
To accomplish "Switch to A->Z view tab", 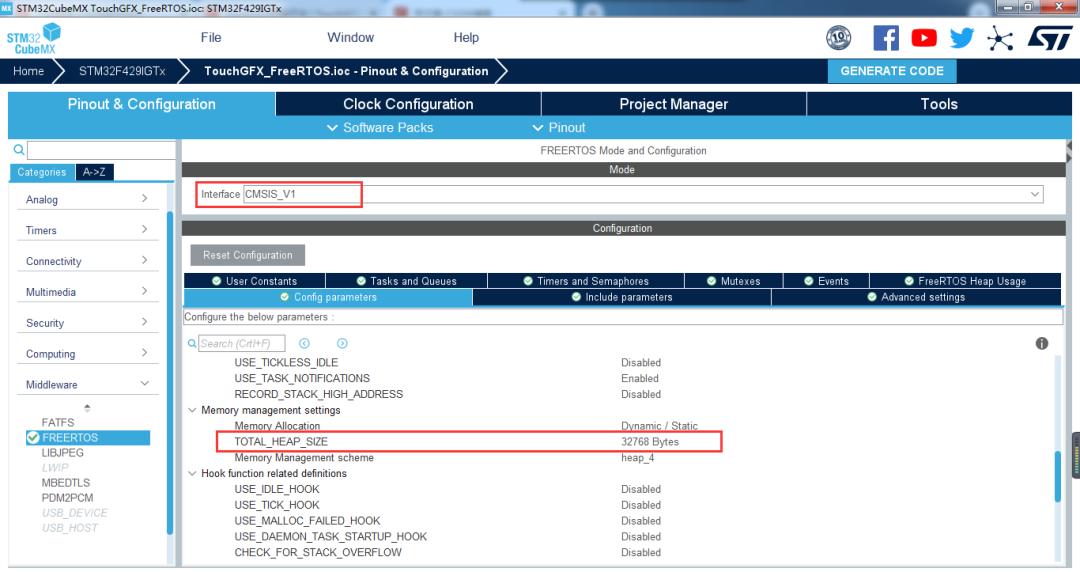I will point(94,172).
